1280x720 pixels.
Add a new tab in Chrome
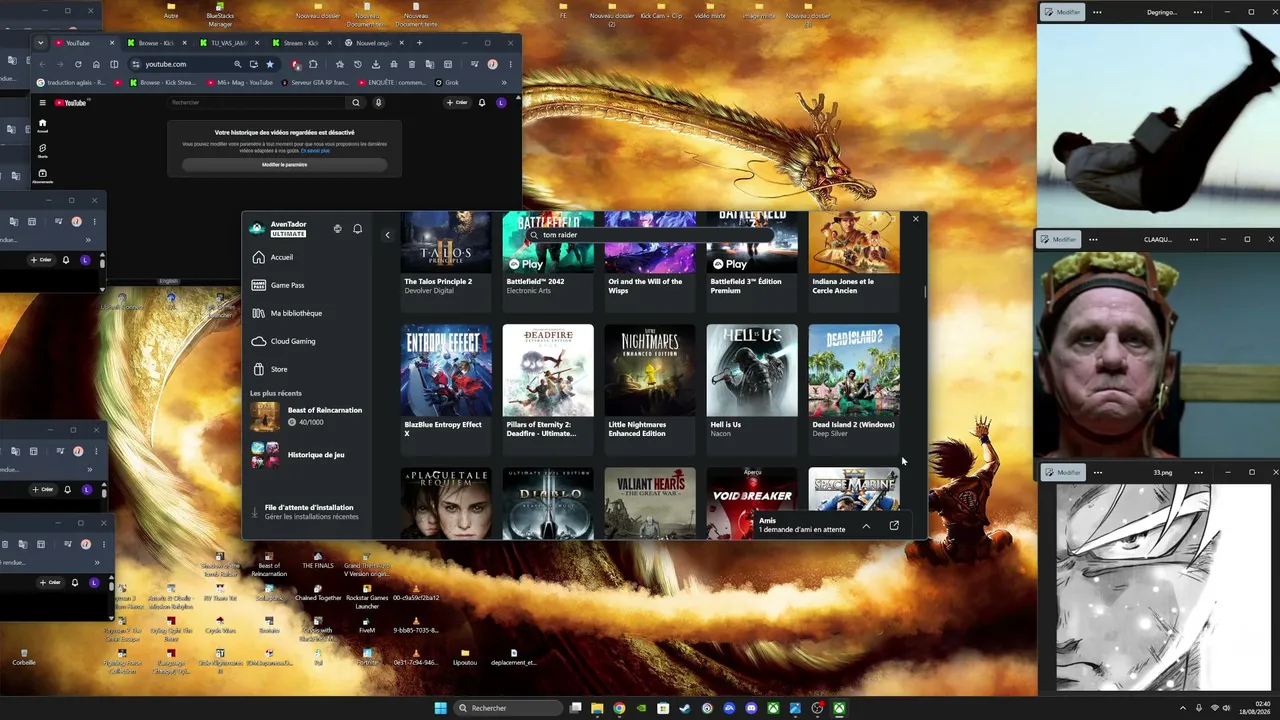(x=420, y=43)
